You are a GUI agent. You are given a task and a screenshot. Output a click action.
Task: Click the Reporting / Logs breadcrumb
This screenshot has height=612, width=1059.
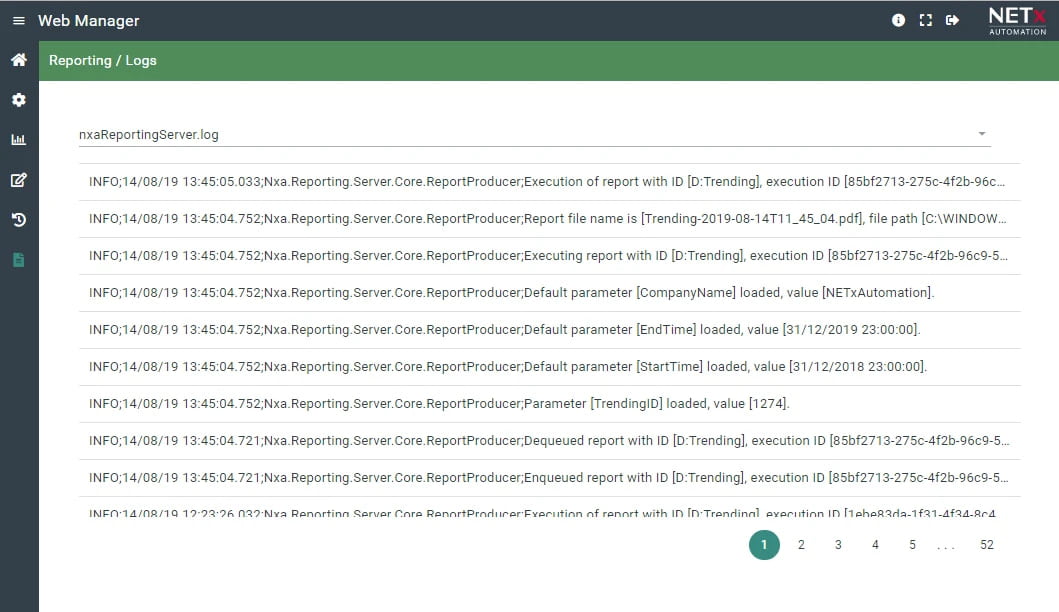(103, 61)
